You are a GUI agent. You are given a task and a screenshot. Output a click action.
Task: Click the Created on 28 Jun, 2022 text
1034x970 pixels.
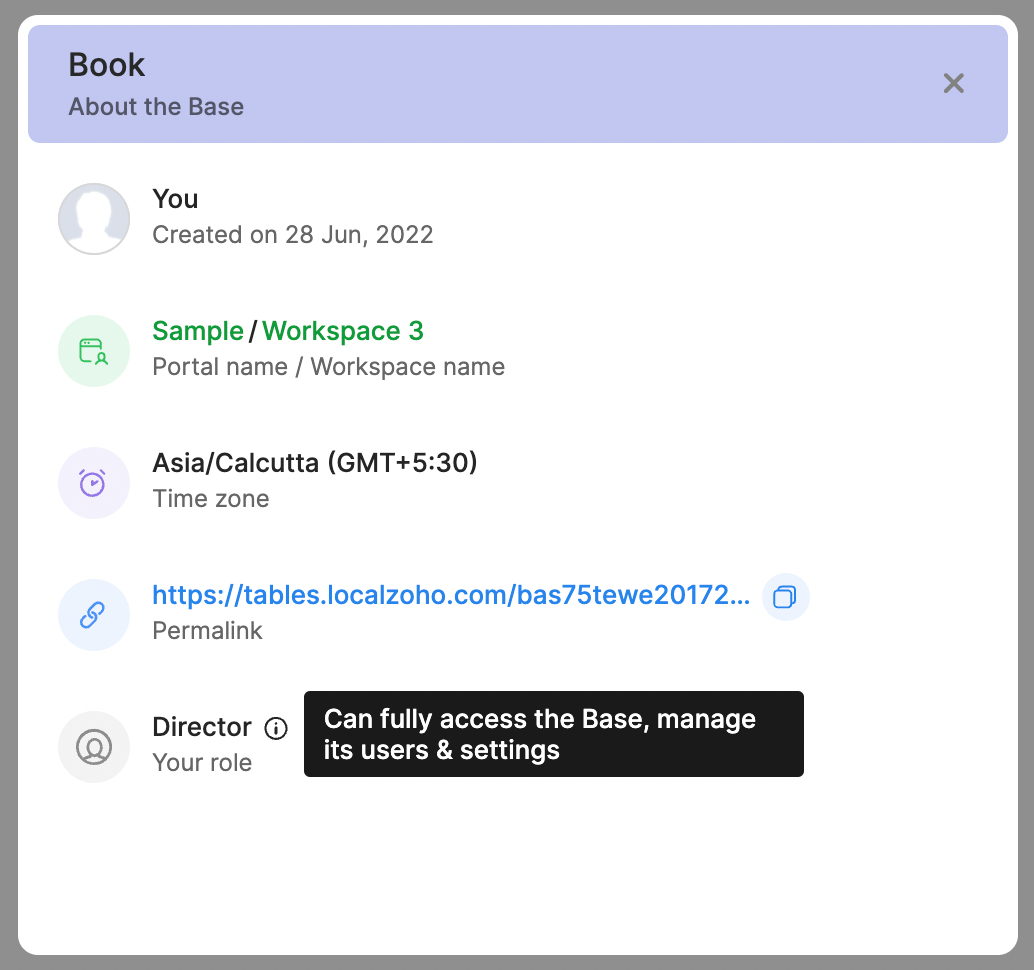292,235
